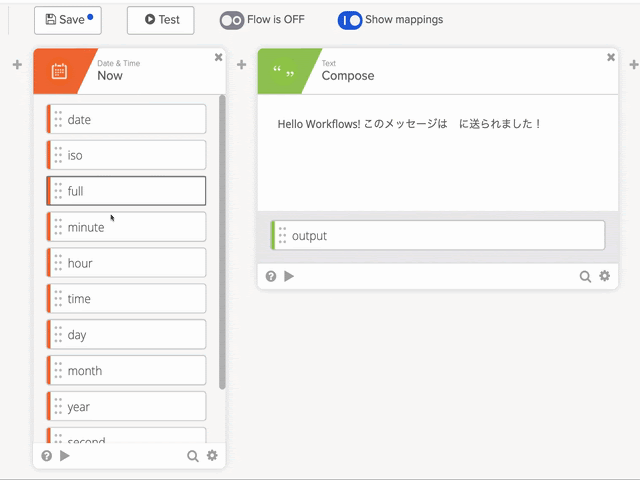Add a card between Now and Compose
640x480 pixels.
pyautogui.click(x=241, y=65)
